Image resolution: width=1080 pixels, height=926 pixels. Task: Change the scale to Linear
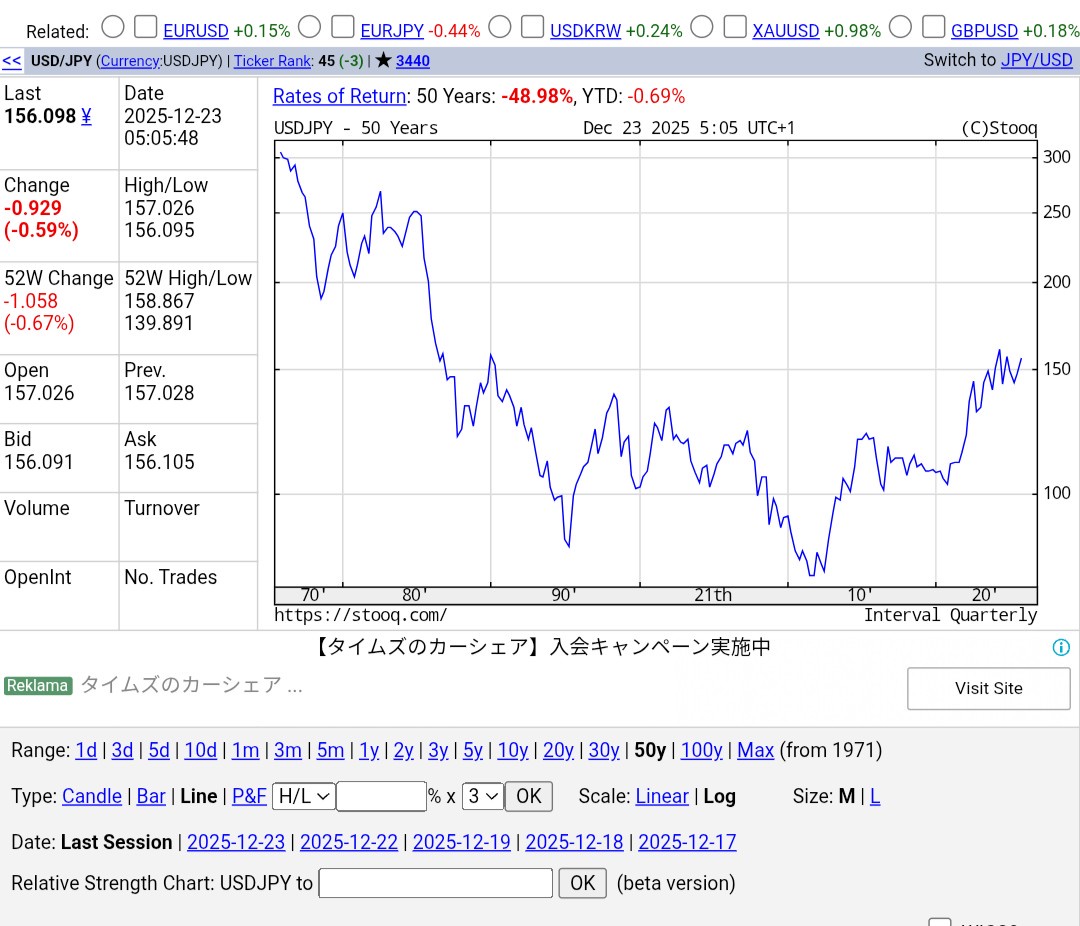click(661, 796)
